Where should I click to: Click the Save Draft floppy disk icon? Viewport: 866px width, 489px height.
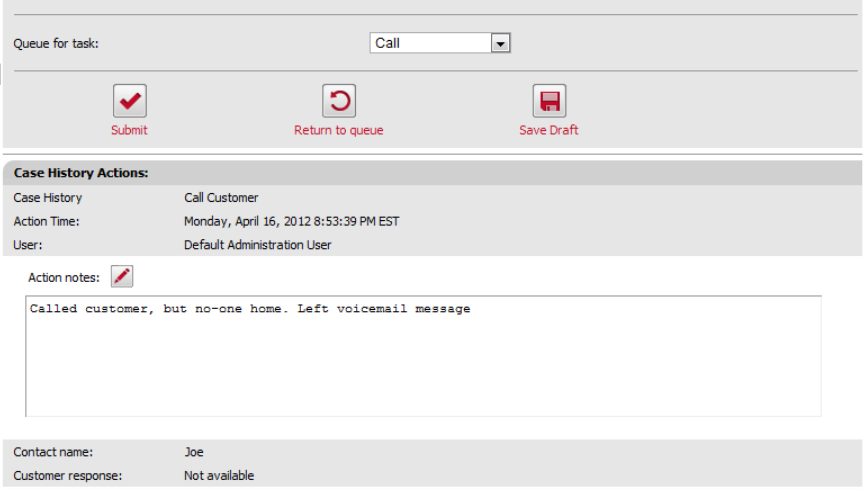coord(549,101)
